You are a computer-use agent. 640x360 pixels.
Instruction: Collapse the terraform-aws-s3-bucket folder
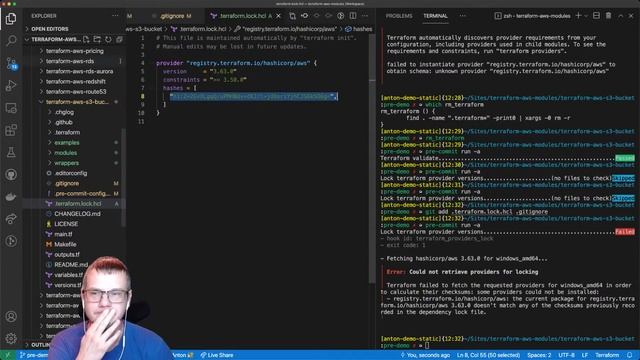(x=77, y=102)
